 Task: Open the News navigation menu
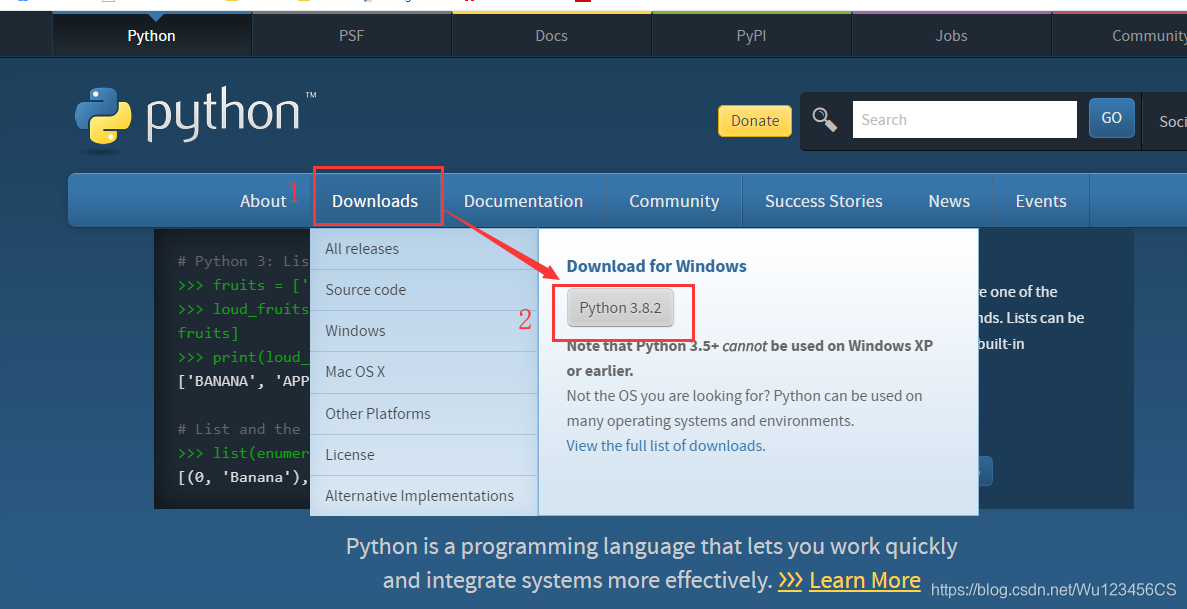[x=949, y=201]
